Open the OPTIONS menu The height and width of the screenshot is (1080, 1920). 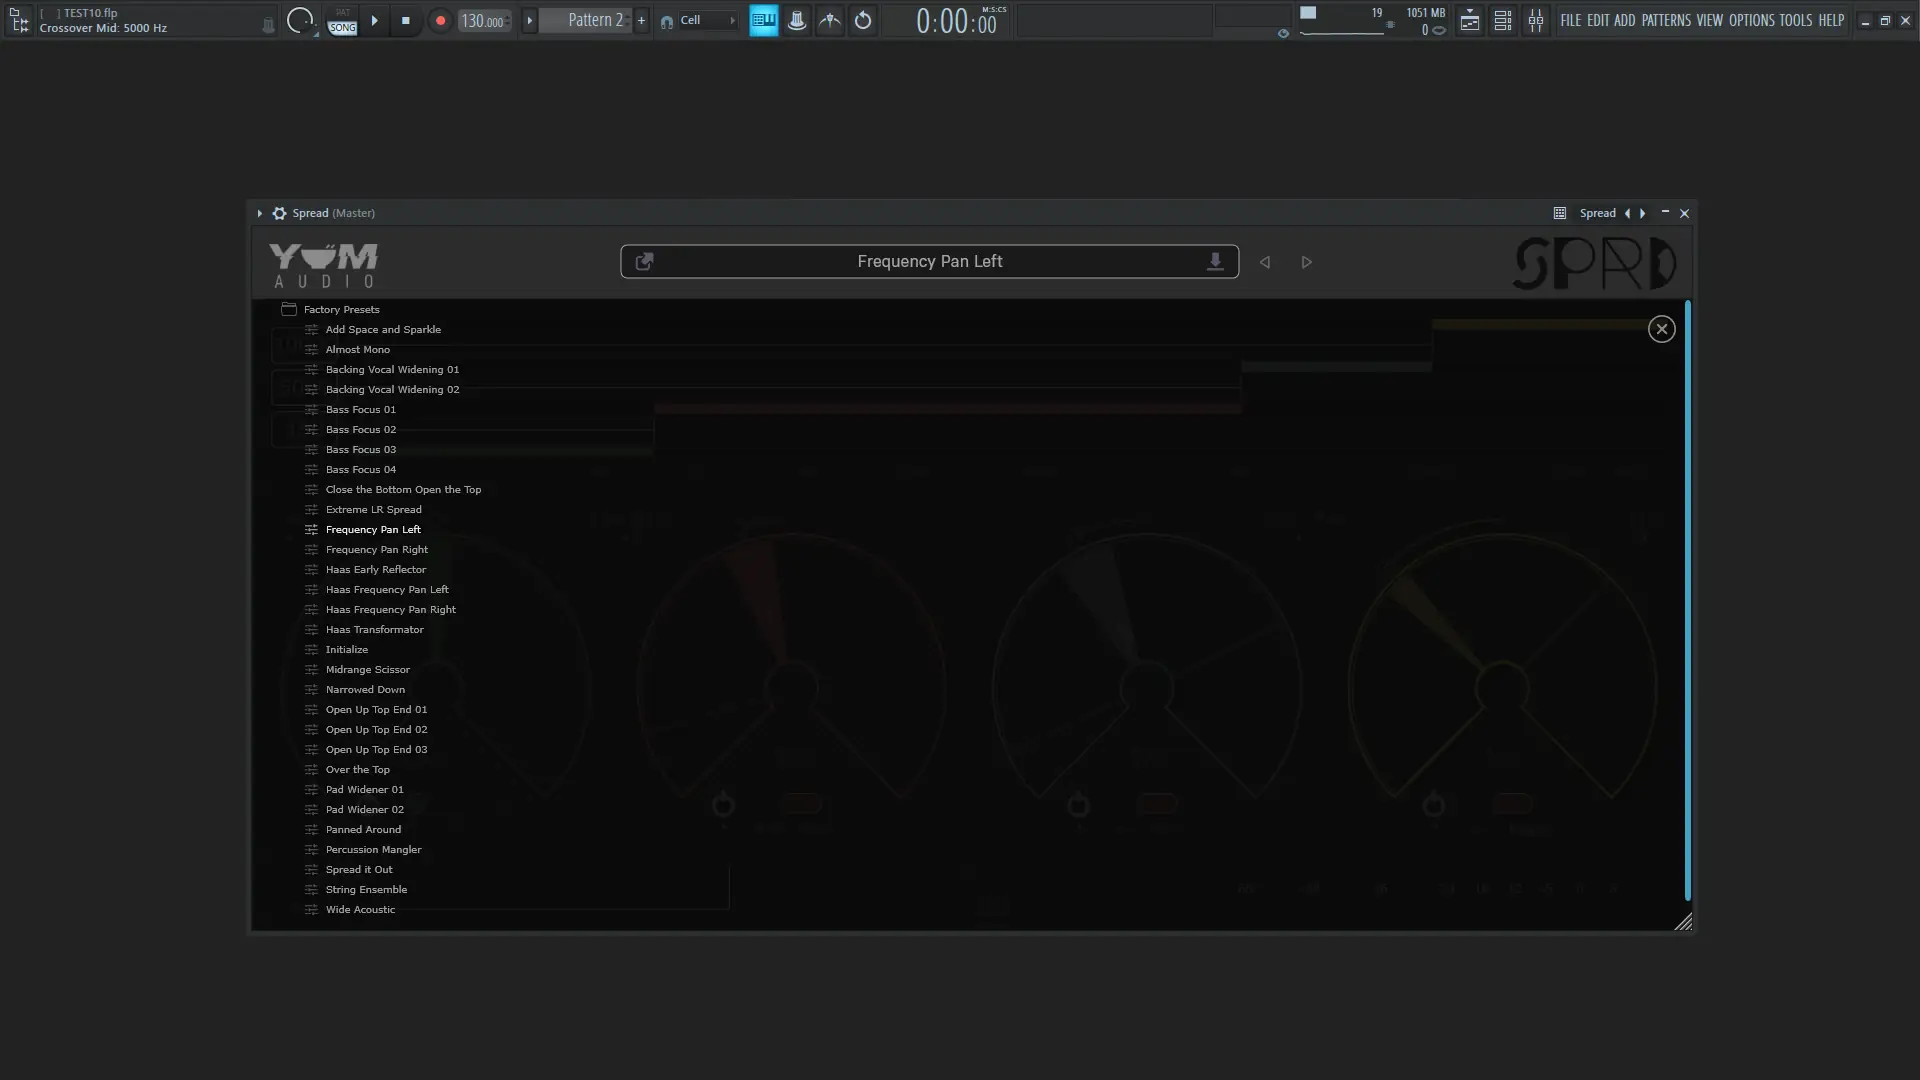pos(1751,20)
